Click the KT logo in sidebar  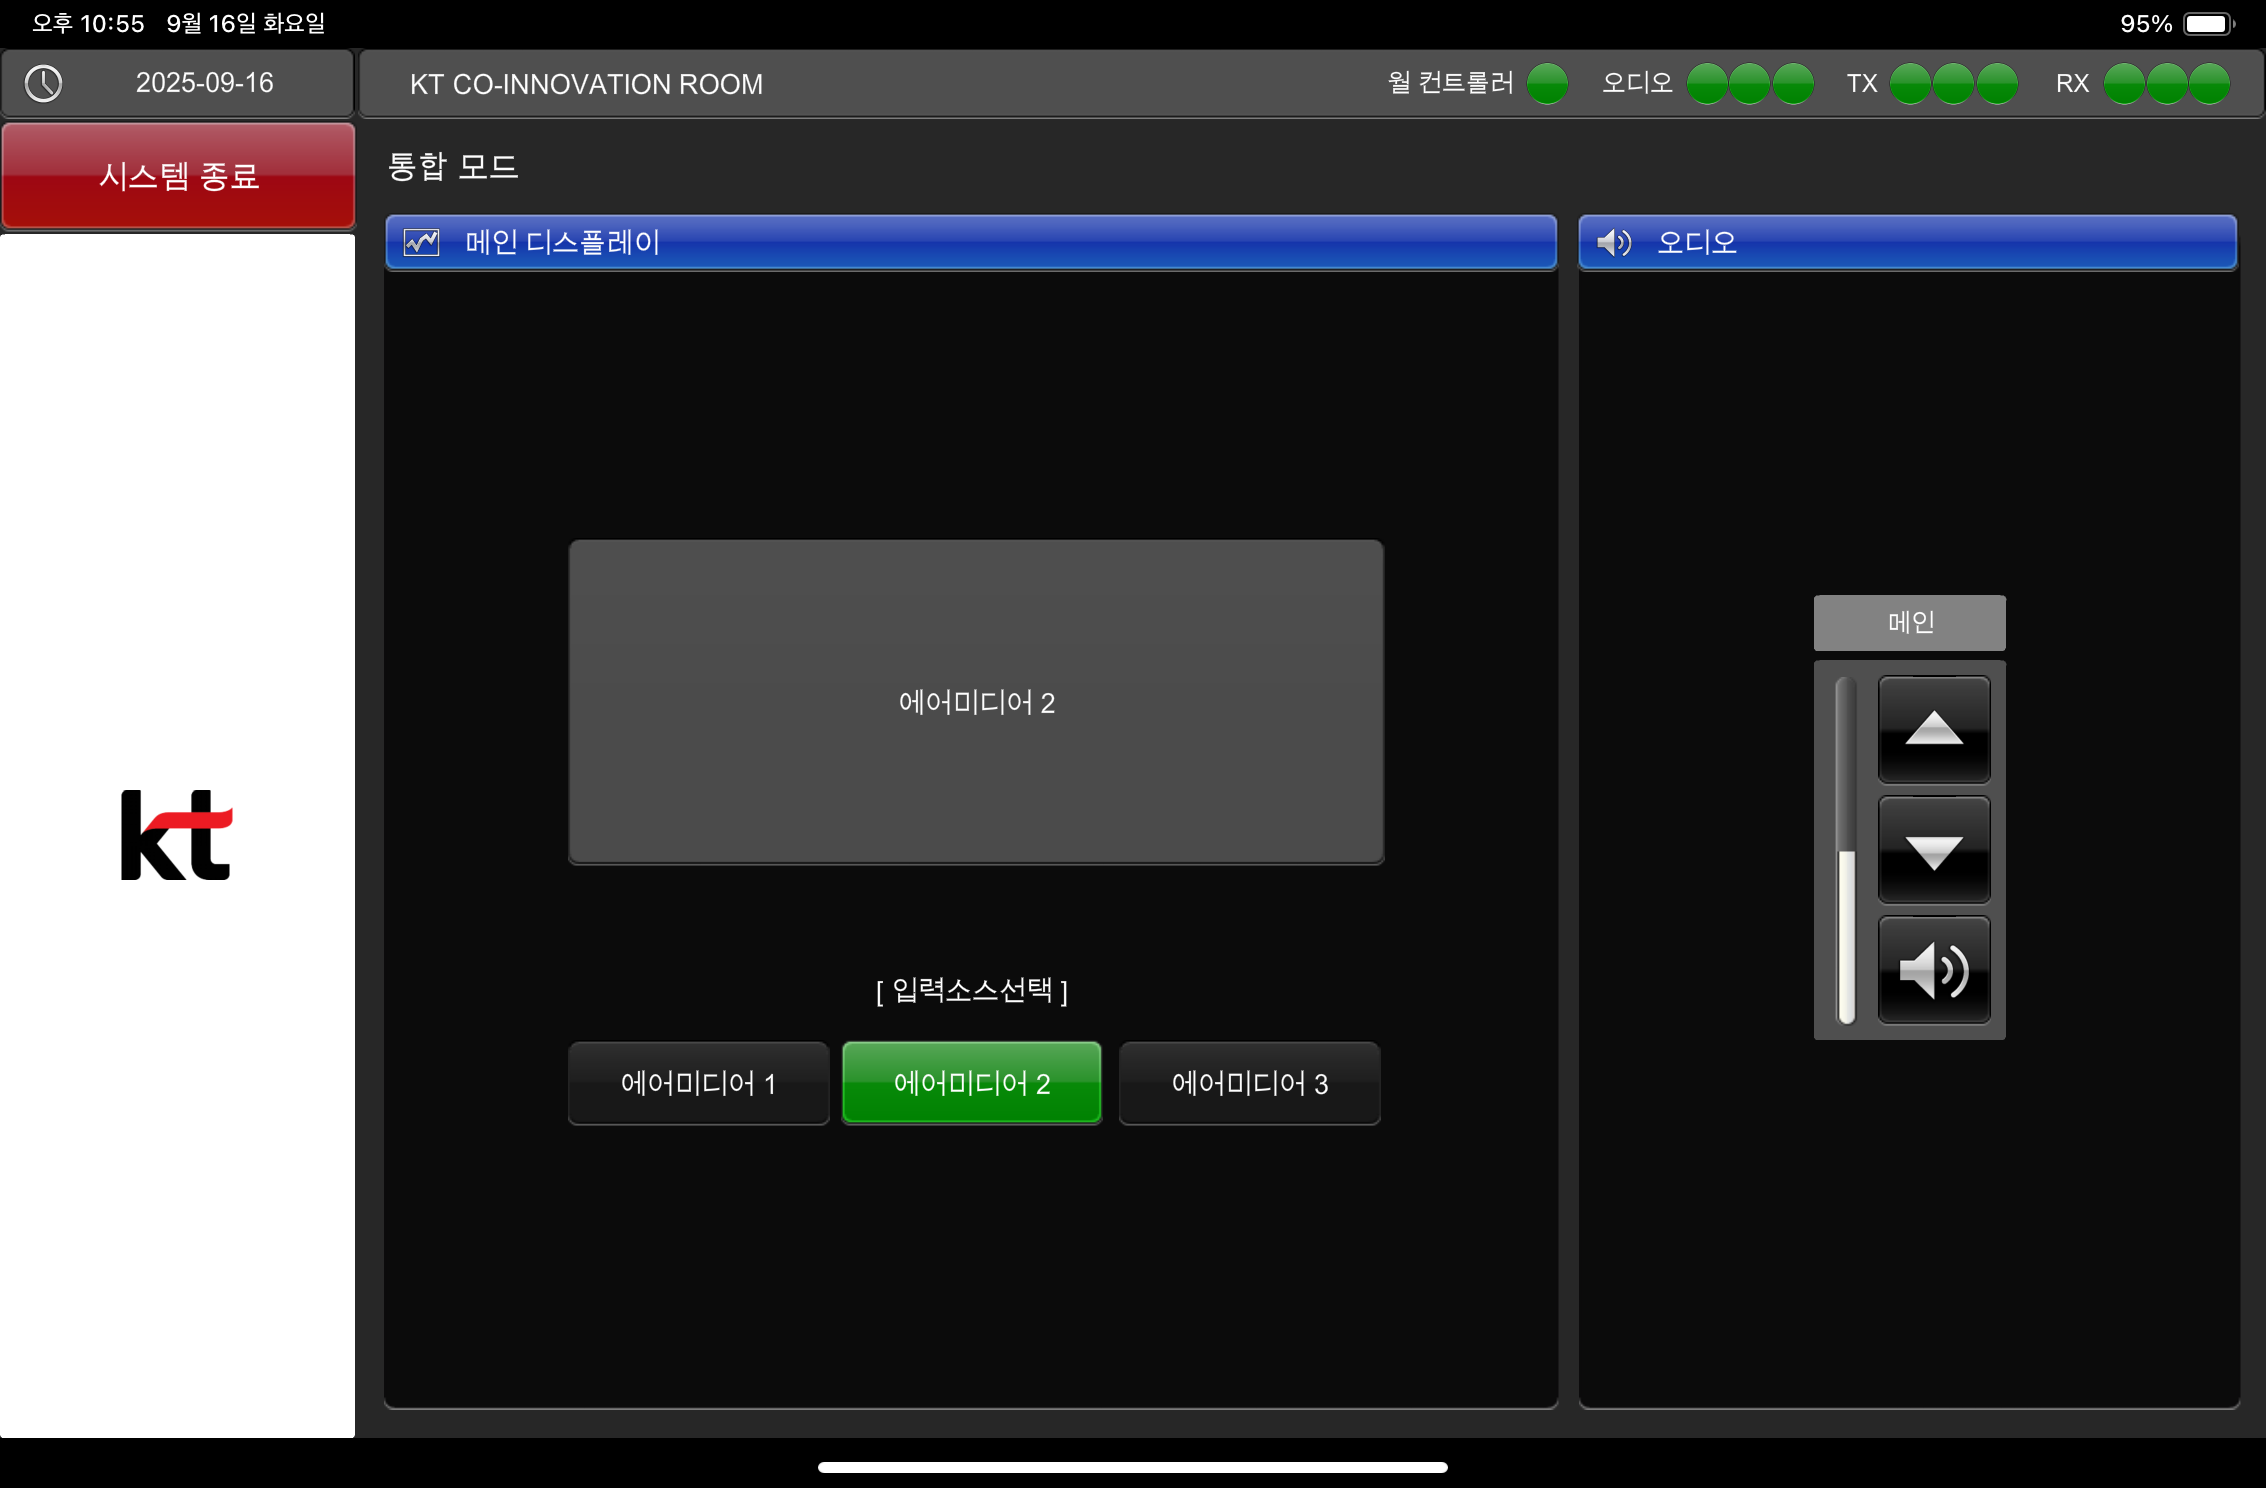177,835
